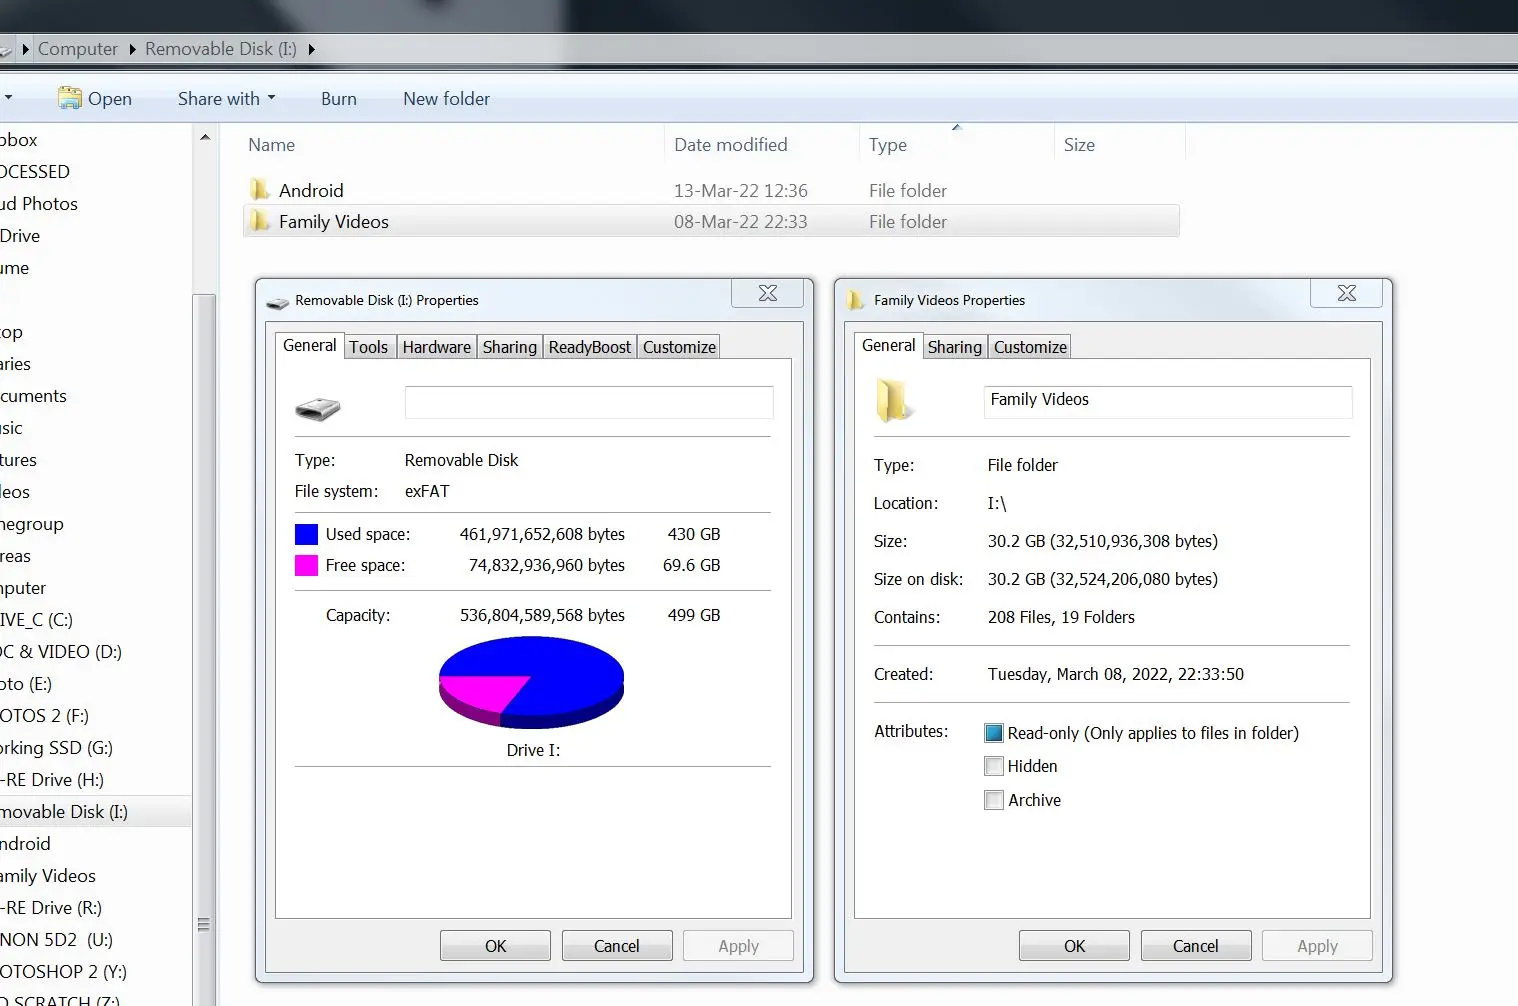Close the Removable Disk Properties dialog

pyautogui.click(x=768, y=293)
